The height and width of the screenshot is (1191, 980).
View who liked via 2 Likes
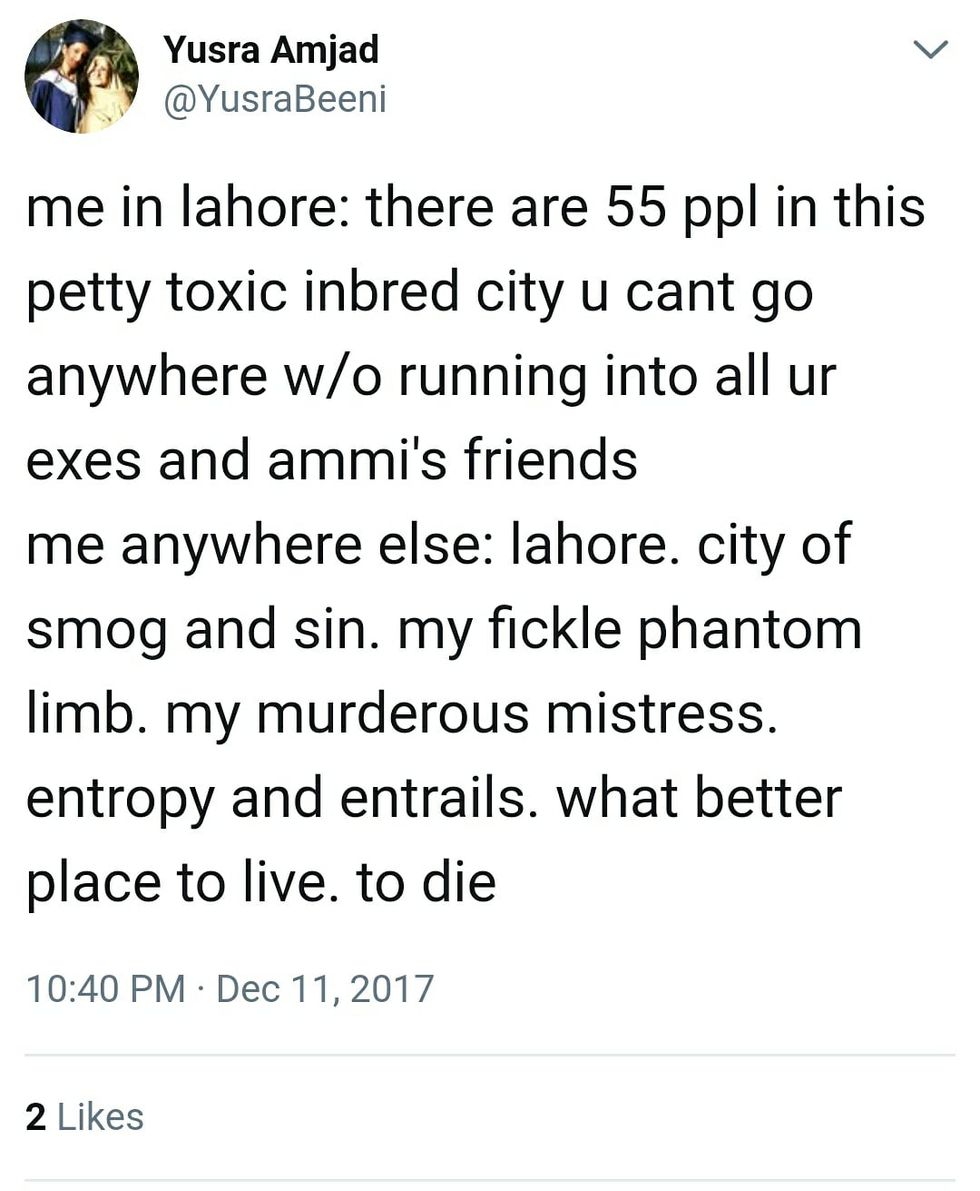[84, 1117]
